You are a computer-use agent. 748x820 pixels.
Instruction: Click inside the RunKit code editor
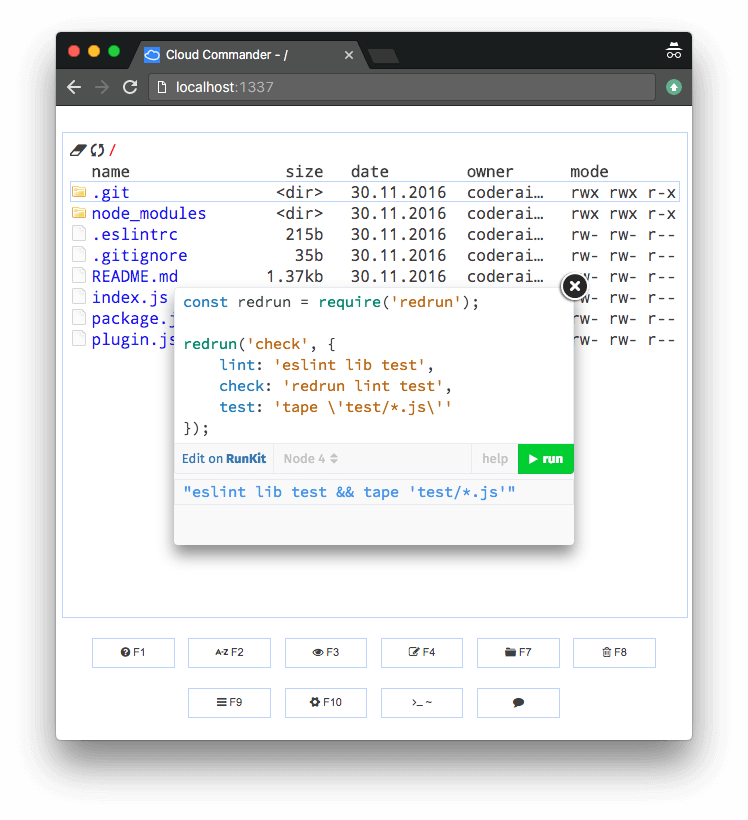pos(373,365)
